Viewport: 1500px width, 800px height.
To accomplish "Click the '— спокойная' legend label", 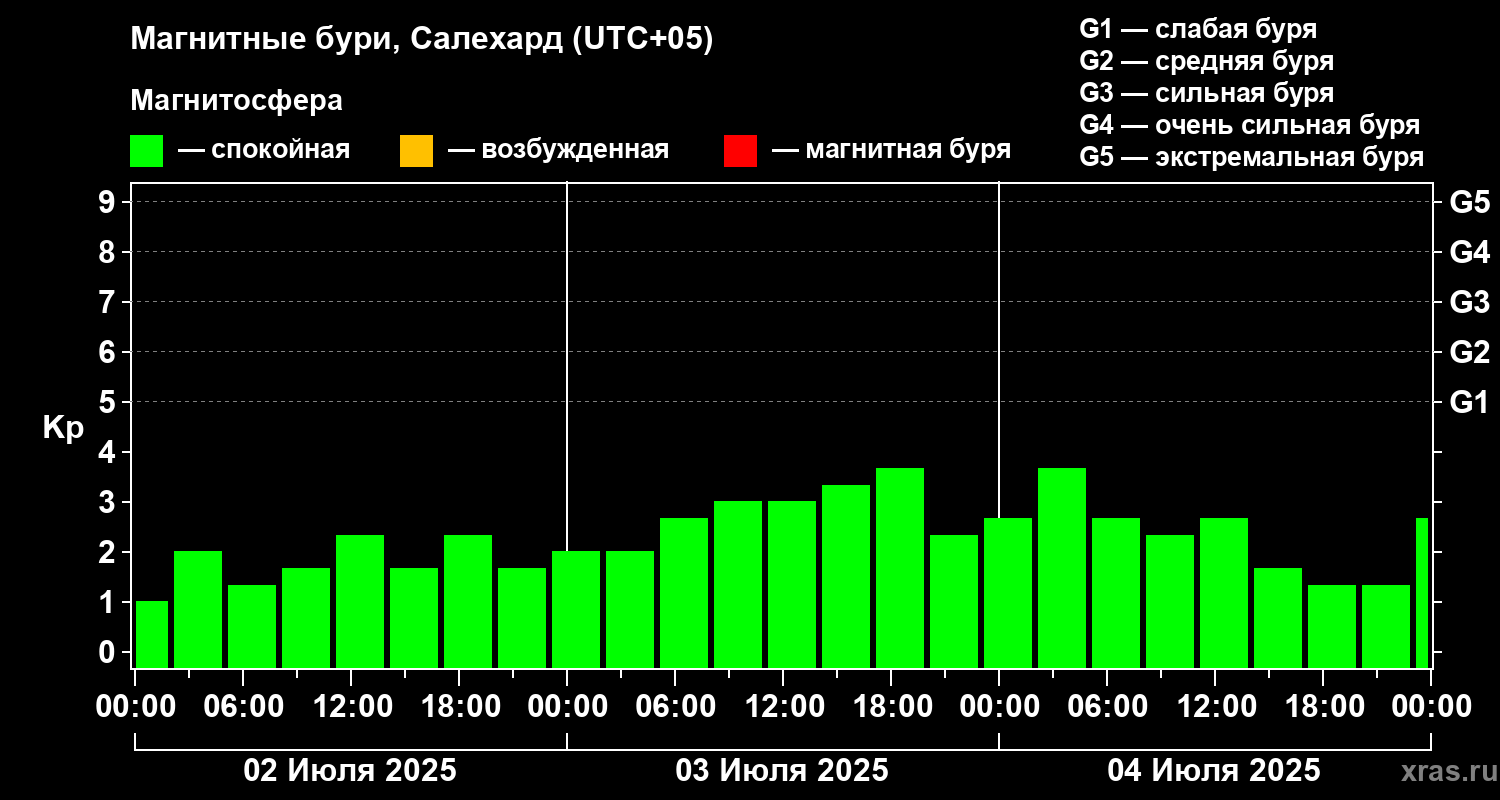I will (x=264, y=150).
